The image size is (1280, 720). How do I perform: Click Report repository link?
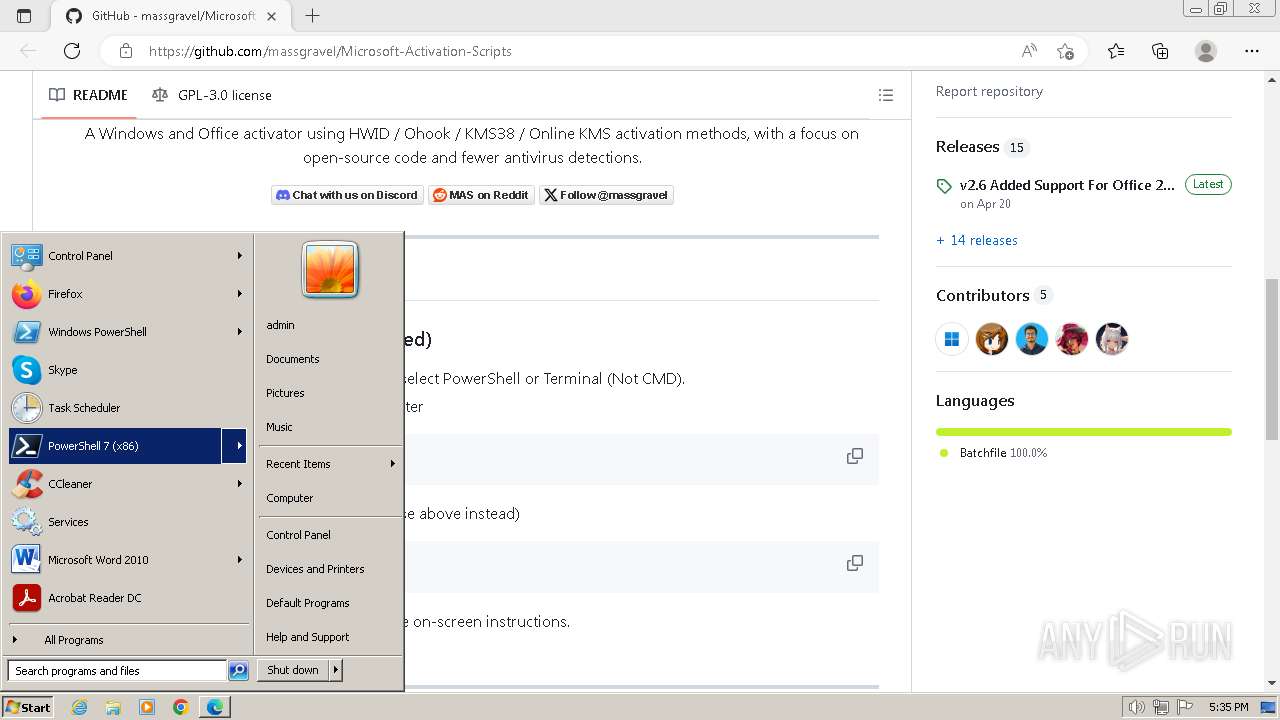[989, 91]
